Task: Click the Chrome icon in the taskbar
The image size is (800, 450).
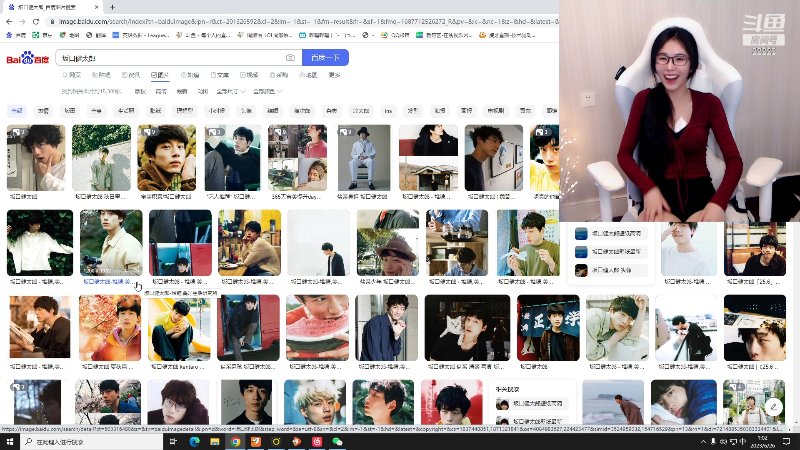Action: coord(235,442)
